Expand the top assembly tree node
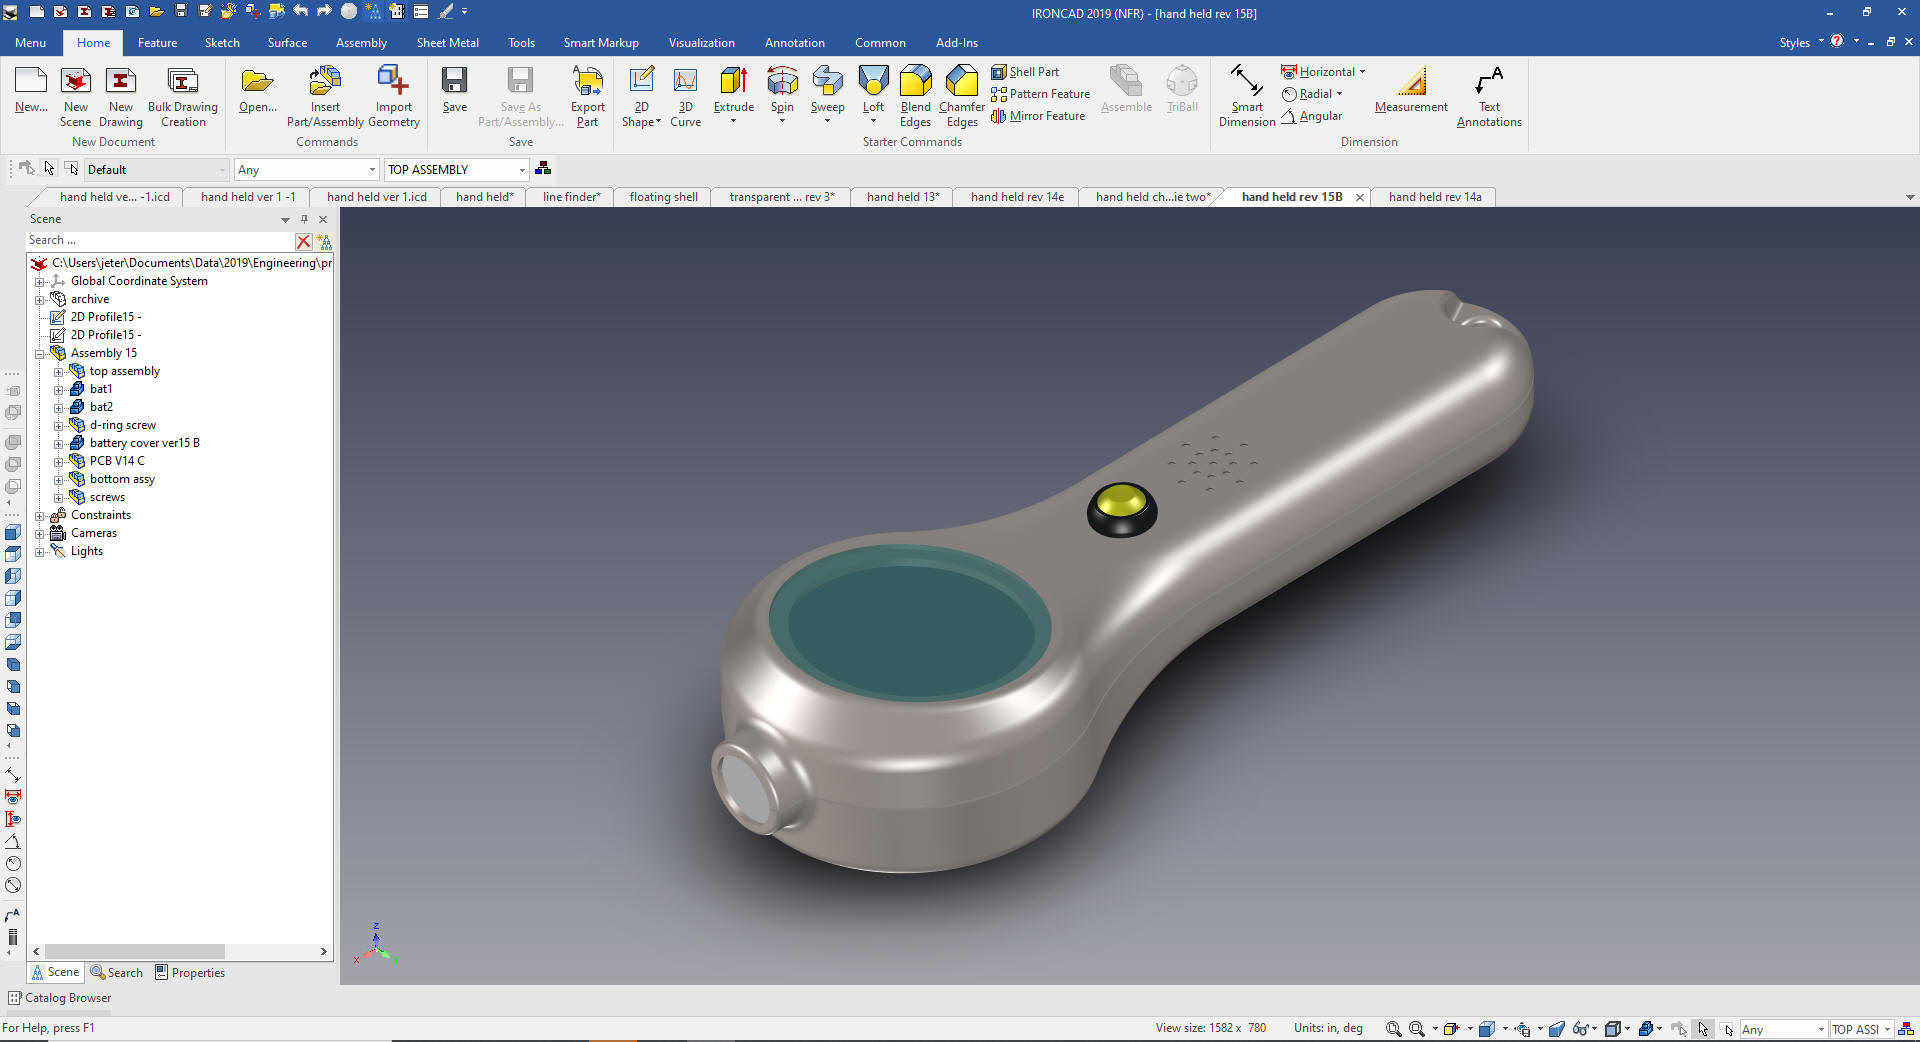Image resolution: width=1920 pixels, height=1042 pixels. click(58, 372)
